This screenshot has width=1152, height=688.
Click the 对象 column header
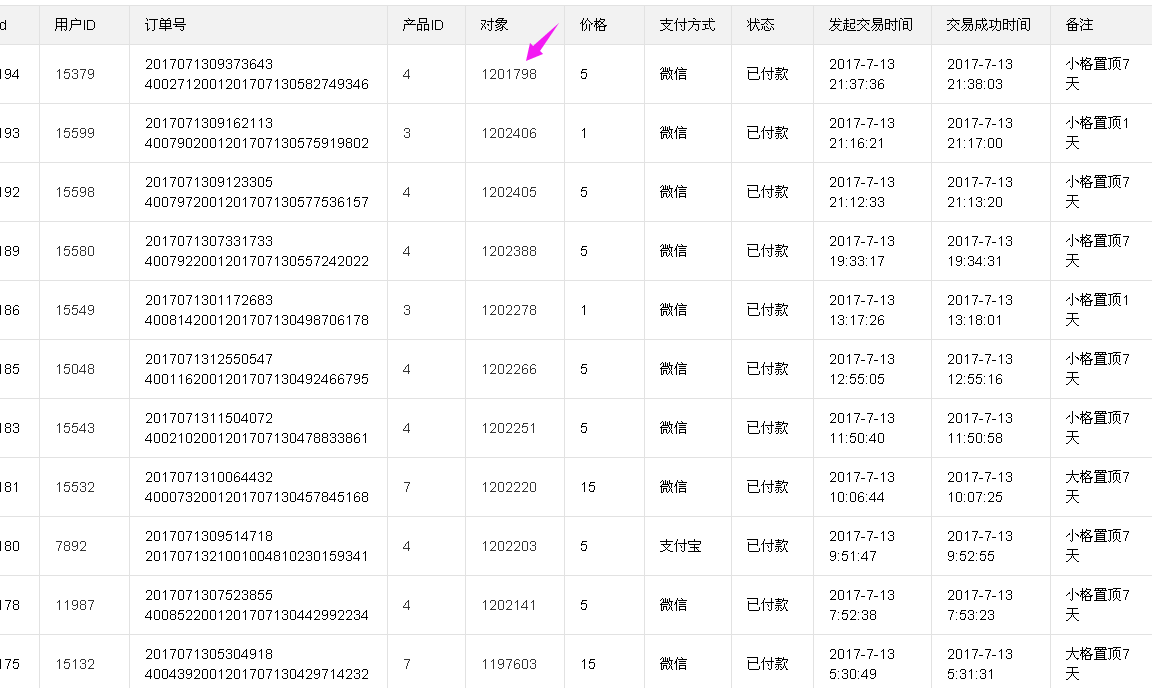(x=494, y=25)
